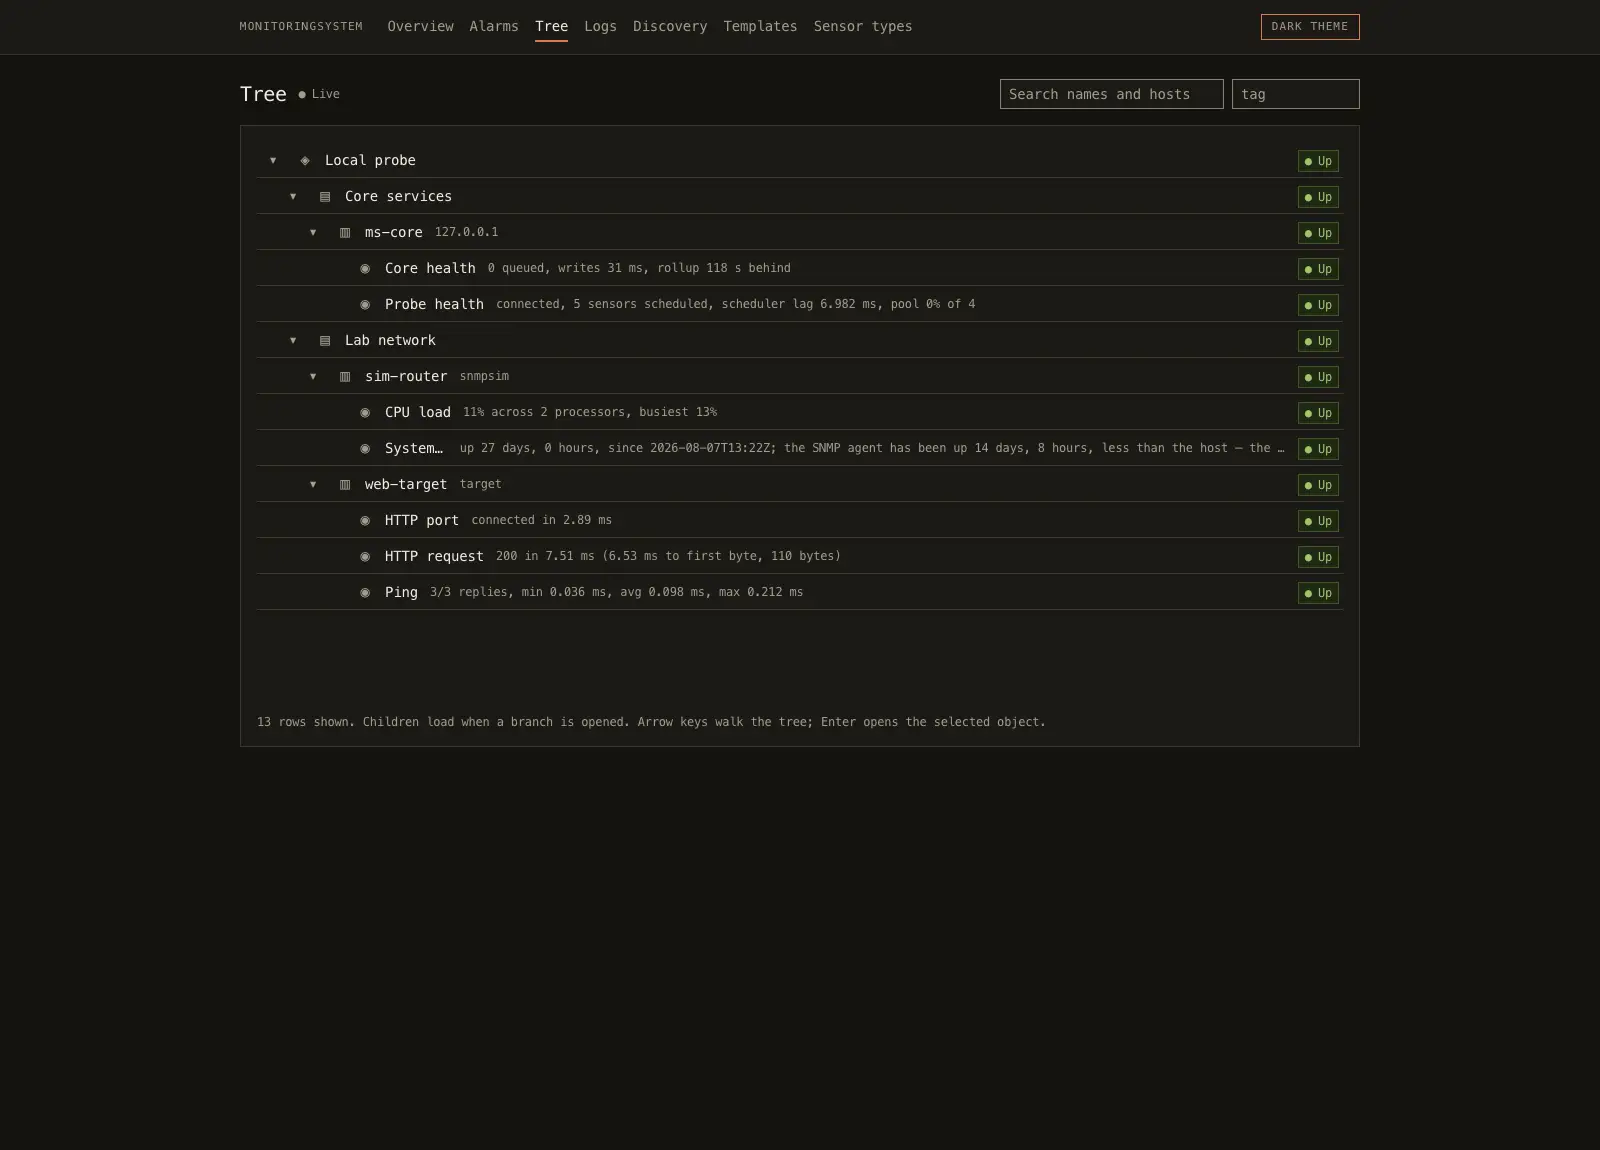Click the Core health sensor icon
This screenshot has height=1150, width=1600.
click(x=365, y=269)
